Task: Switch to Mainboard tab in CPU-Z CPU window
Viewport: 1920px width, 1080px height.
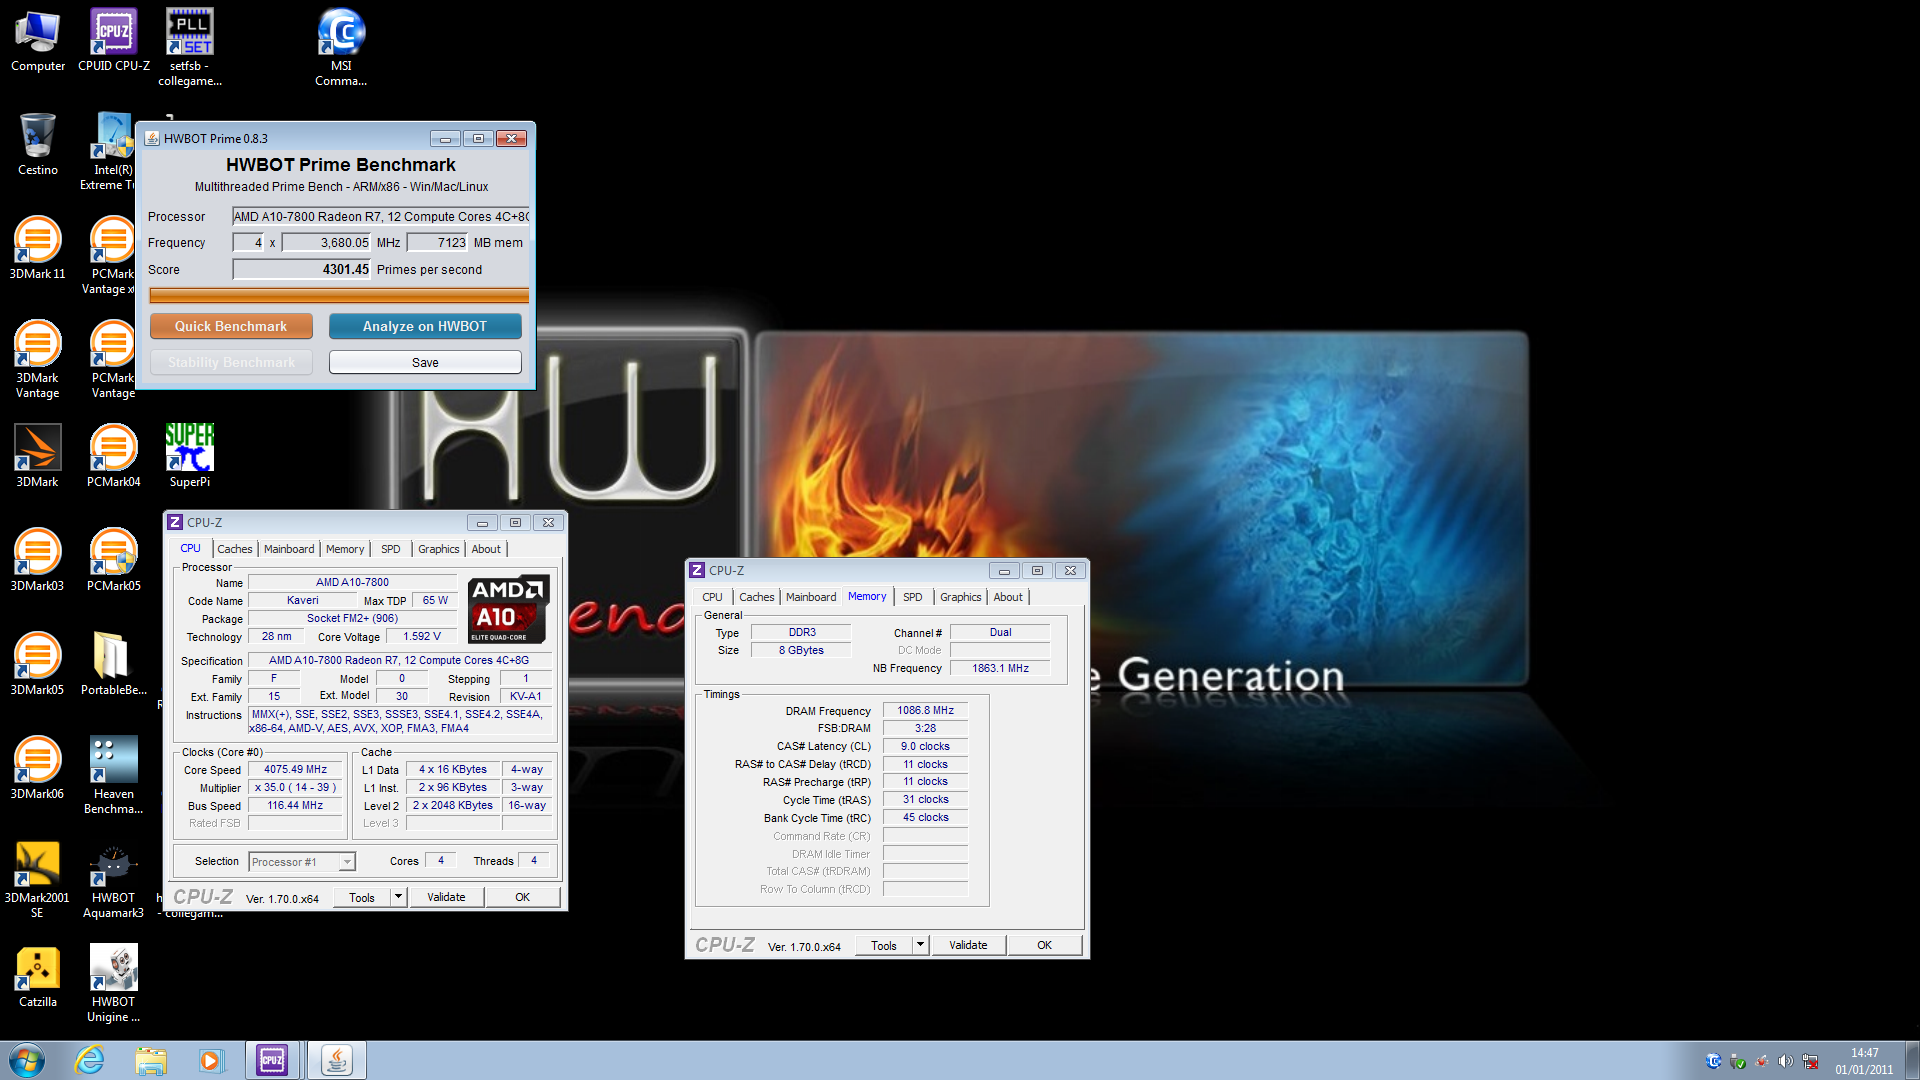Action: point(289,549)
